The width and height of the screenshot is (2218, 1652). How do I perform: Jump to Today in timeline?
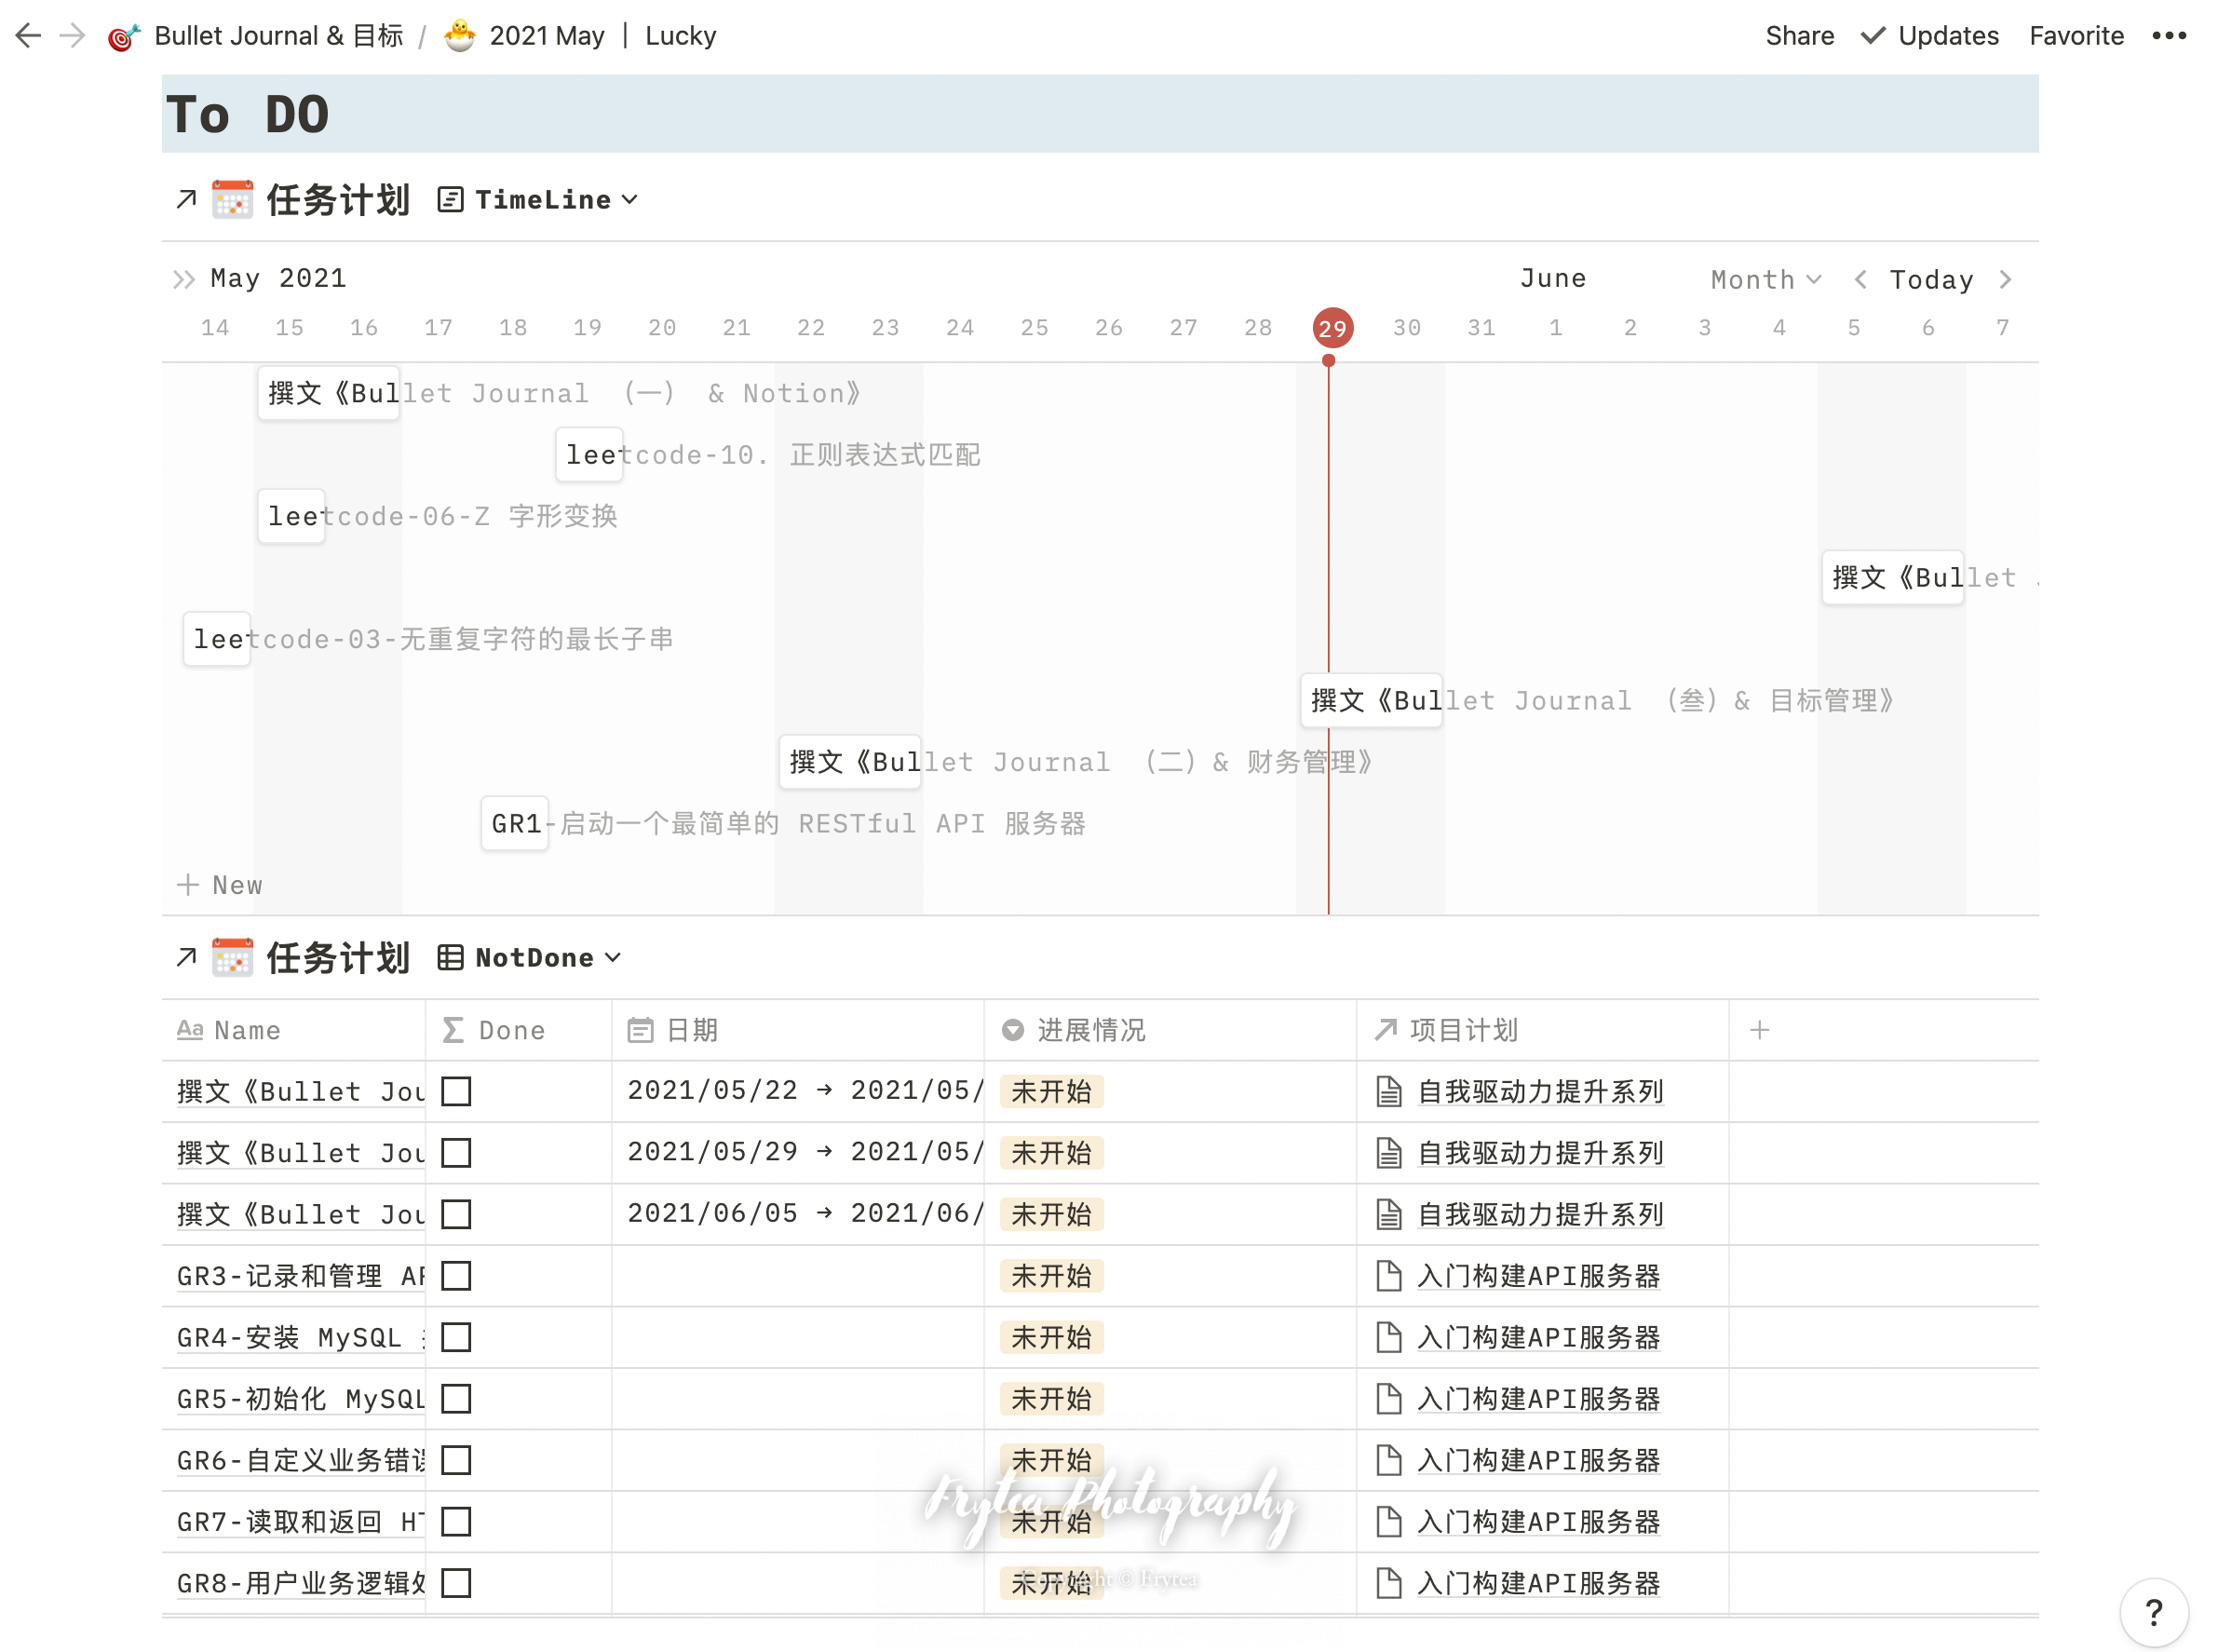point(1931,280)
